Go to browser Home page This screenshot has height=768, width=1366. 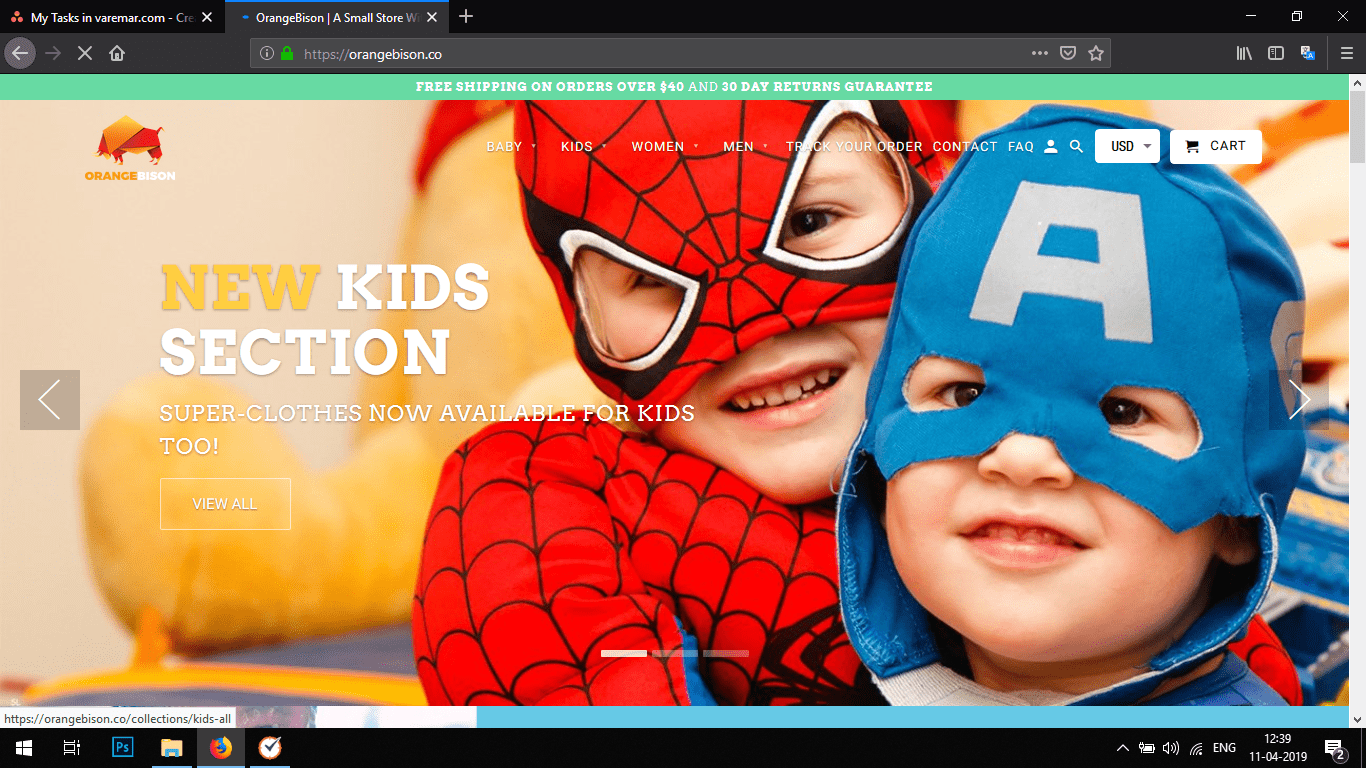click(x=117, y=53)
